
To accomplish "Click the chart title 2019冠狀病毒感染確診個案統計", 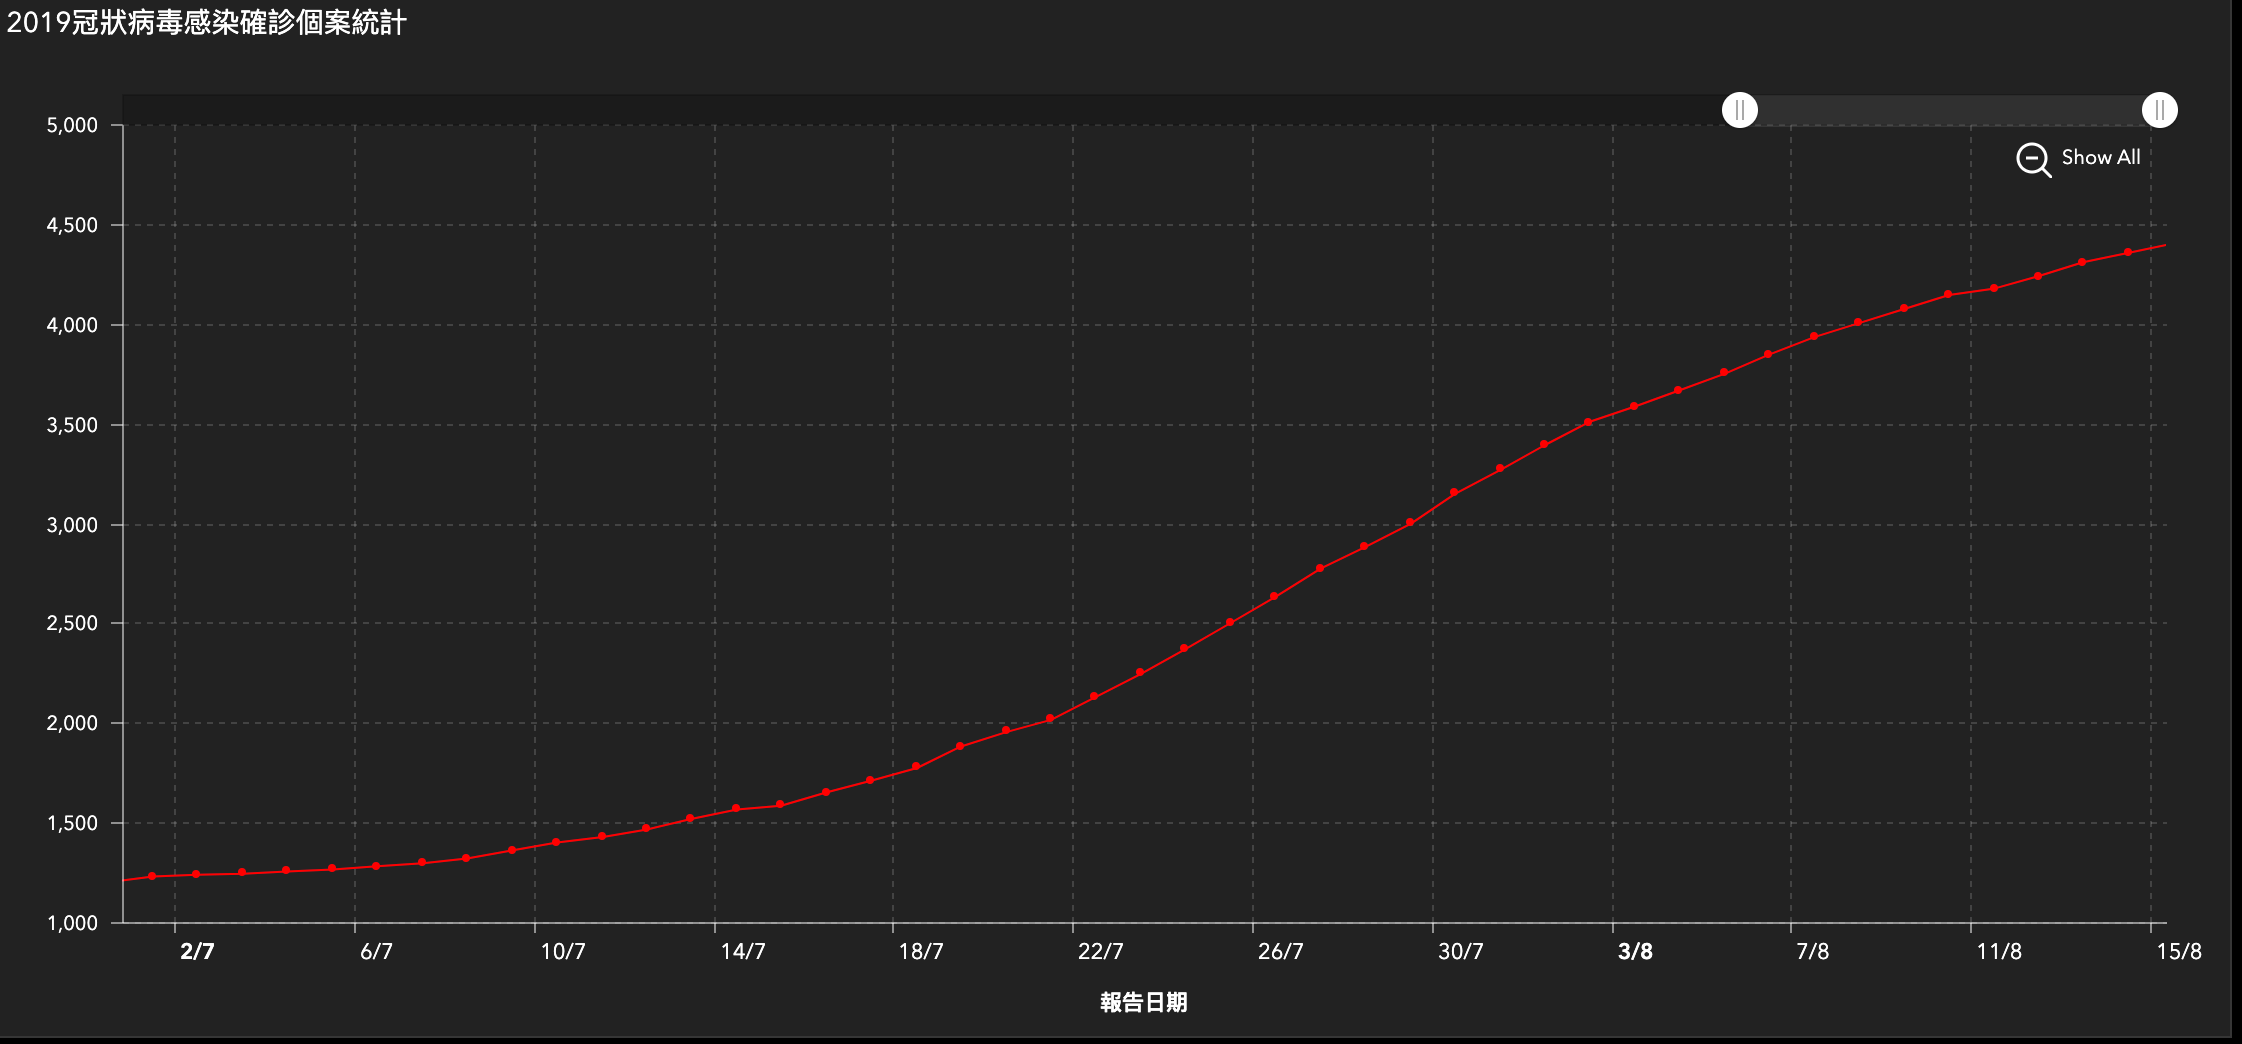I will 207,22.
